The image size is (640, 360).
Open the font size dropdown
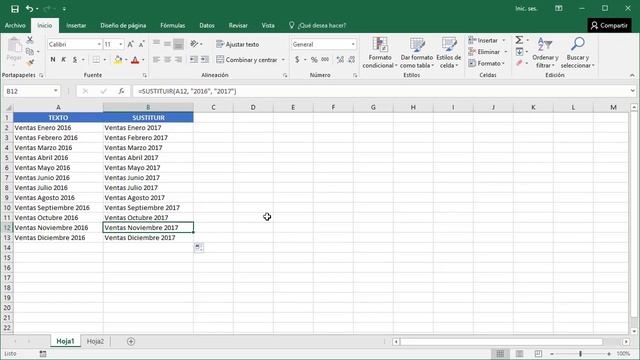point(121,44)
